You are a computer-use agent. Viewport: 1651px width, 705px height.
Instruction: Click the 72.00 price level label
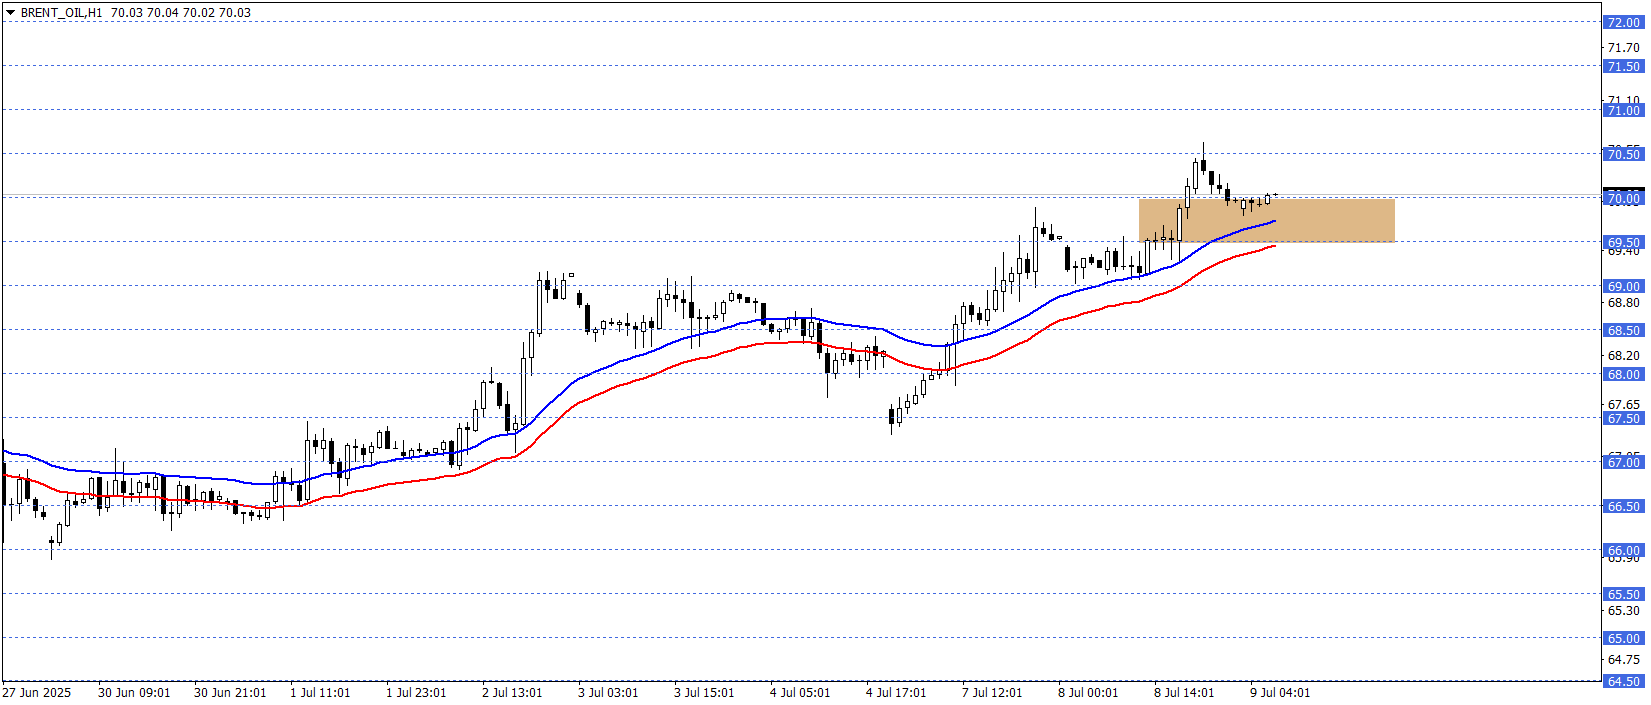tap(1623, 22)
